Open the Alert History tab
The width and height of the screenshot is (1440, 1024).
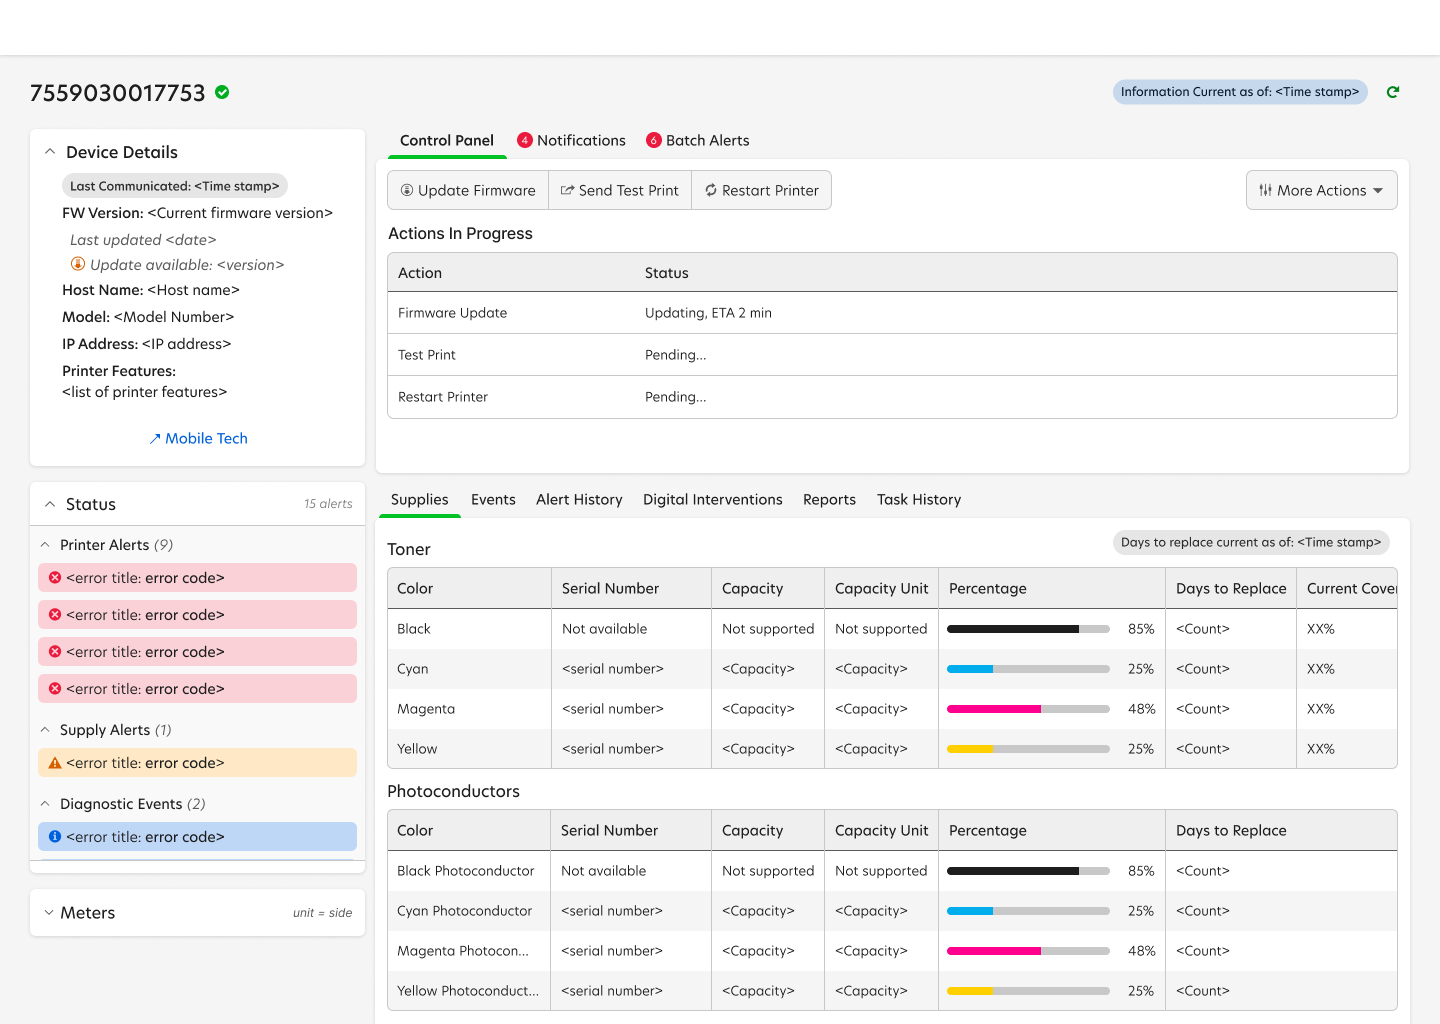(579, 499)
